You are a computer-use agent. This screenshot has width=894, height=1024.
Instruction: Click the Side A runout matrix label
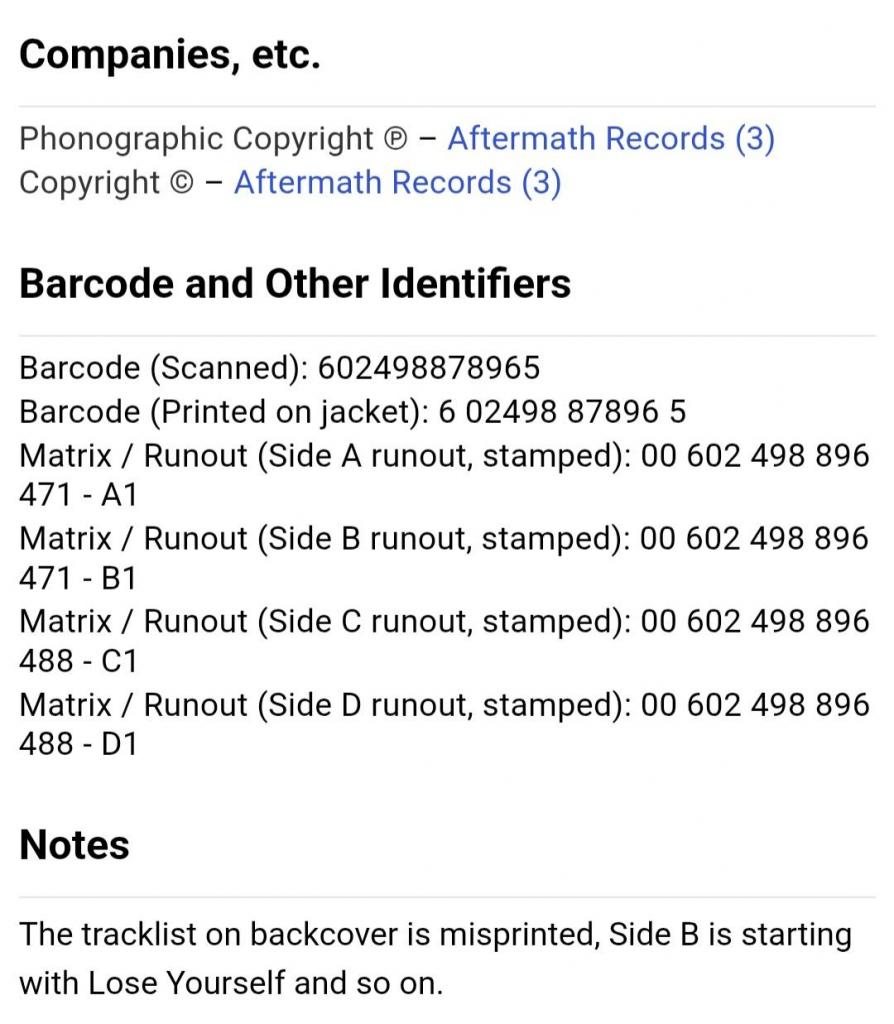tap(324, 456)
